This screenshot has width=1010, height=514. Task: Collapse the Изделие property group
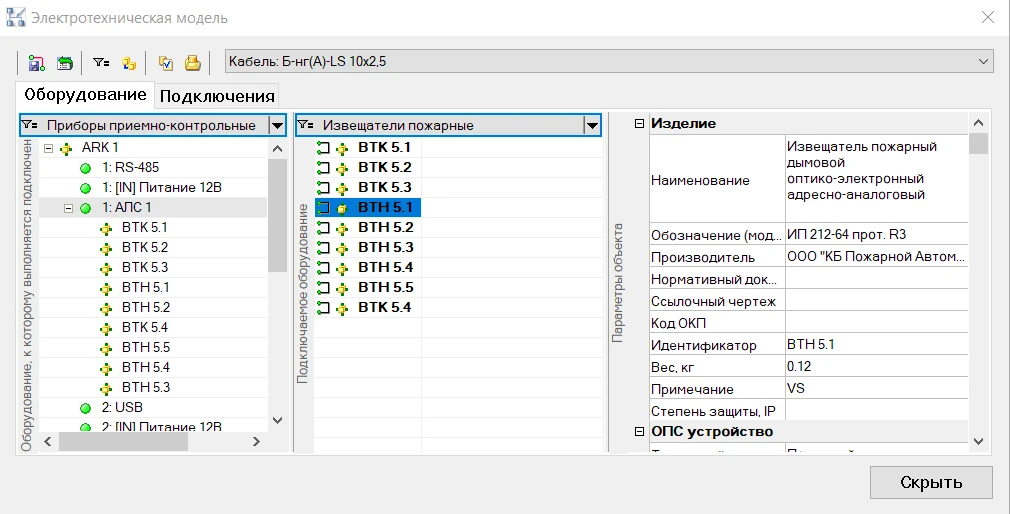(x=638, y=123)
